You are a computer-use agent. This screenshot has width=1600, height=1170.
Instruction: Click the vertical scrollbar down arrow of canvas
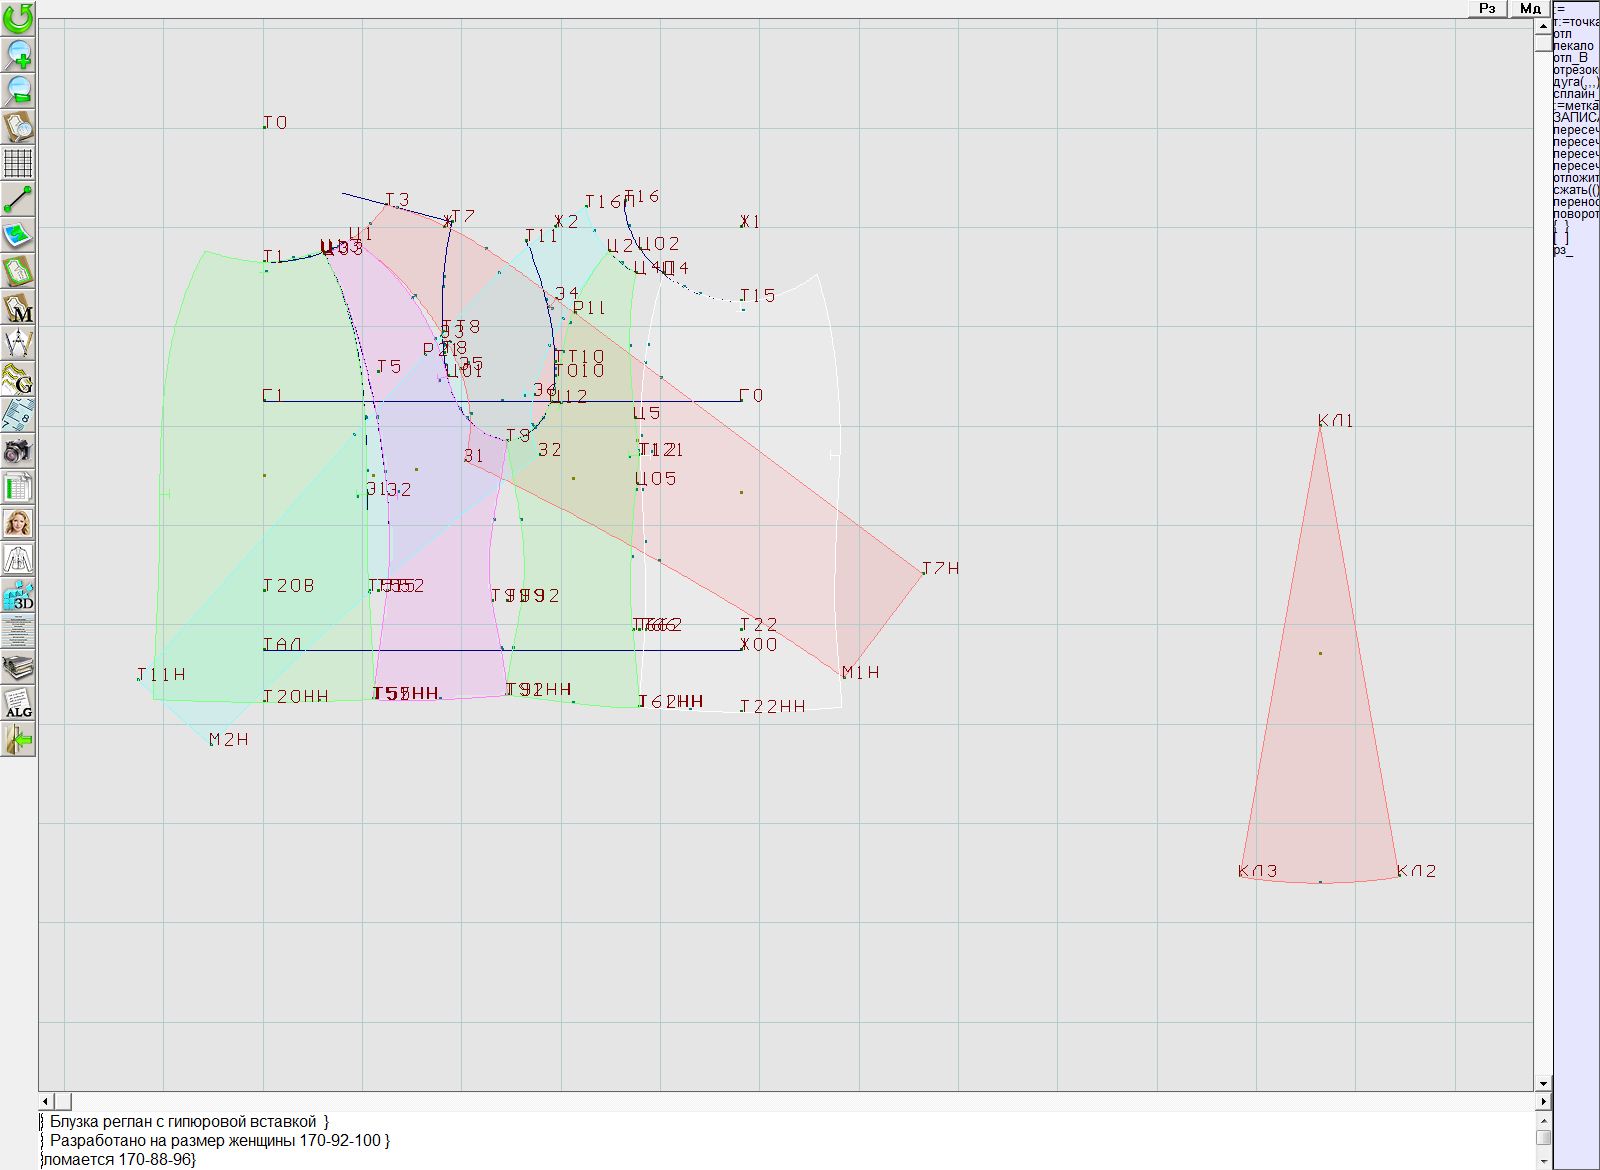point(1543,1083)
